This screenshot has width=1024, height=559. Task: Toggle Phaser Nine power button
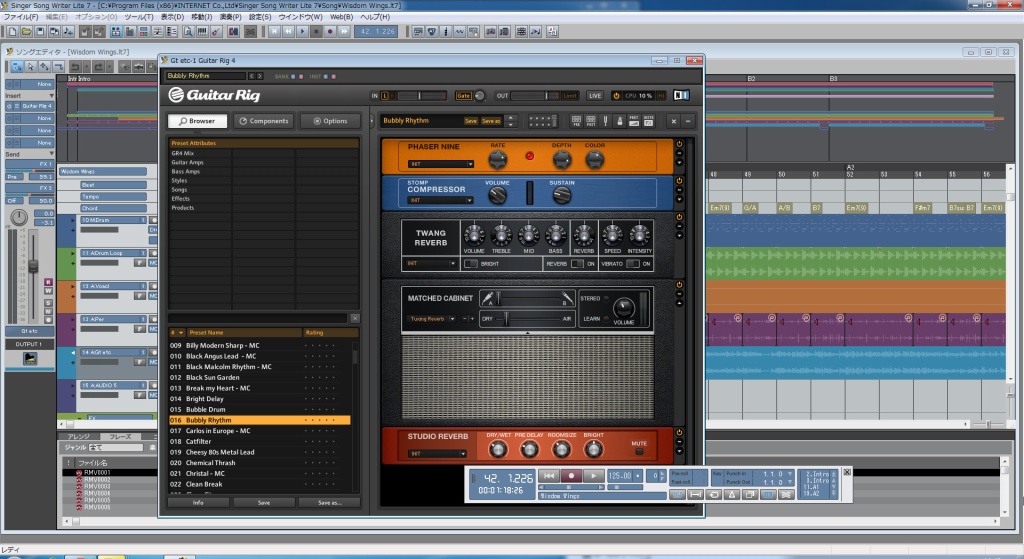point(679,144)
